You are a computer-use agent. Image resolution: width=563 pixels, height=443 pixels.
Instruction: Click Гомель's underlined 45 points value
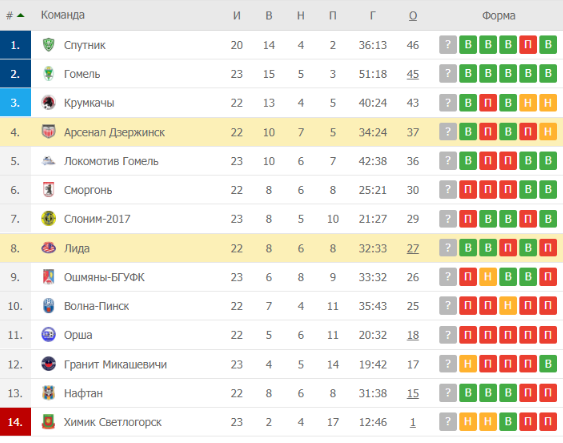(x=413, y=74)
